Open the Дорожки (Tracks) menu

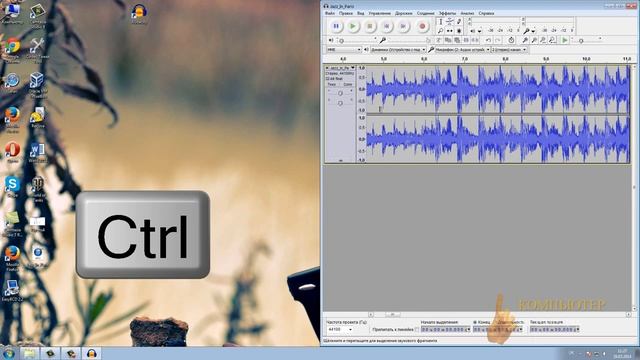[x=404, y=13]
